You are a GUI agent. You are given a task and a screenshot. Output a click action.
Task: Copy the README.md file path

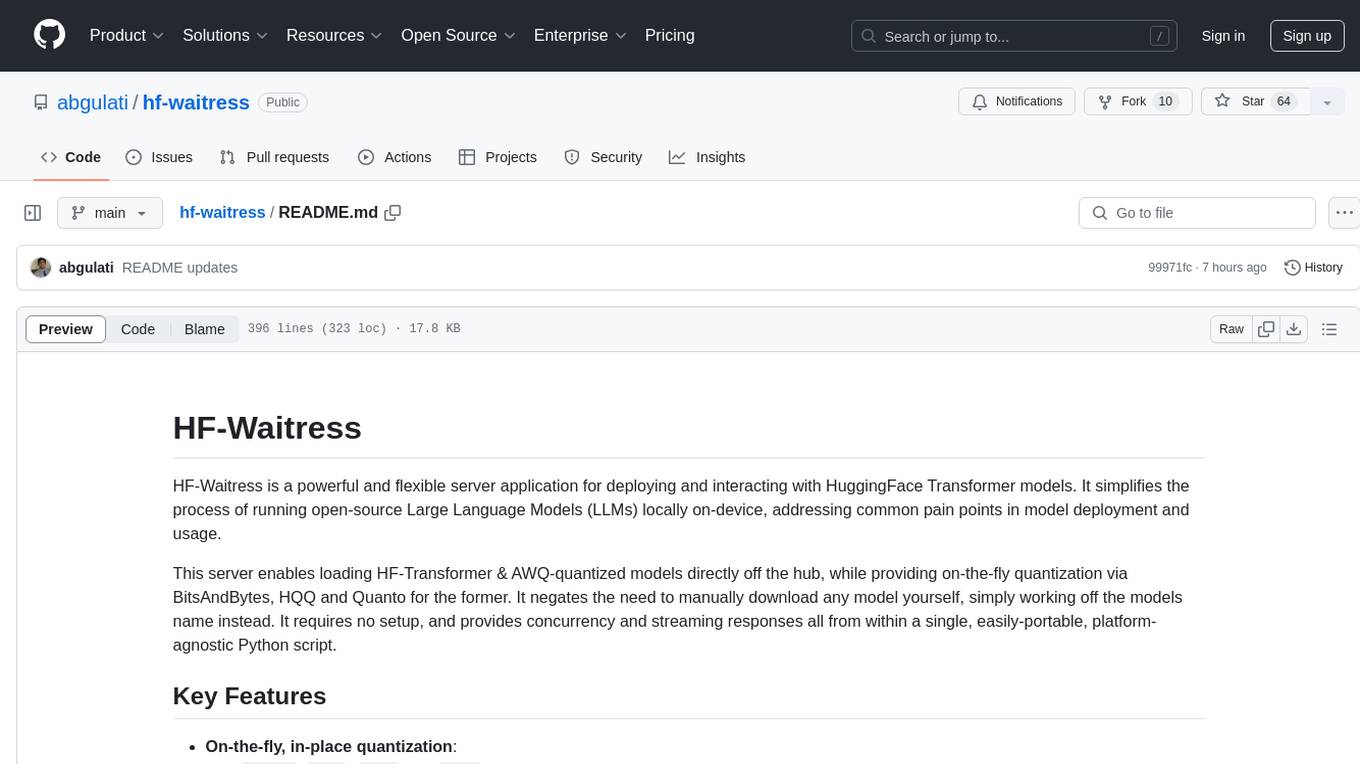click(393, 212)
